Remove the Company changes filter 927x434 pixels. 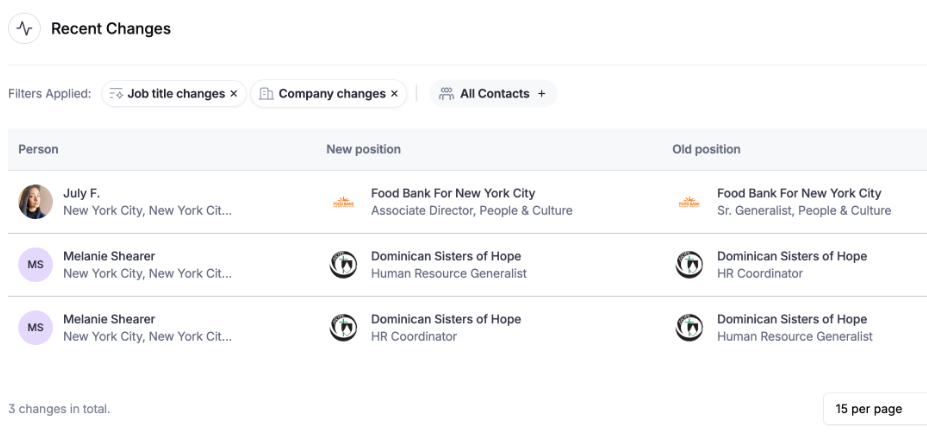(394, 93)
